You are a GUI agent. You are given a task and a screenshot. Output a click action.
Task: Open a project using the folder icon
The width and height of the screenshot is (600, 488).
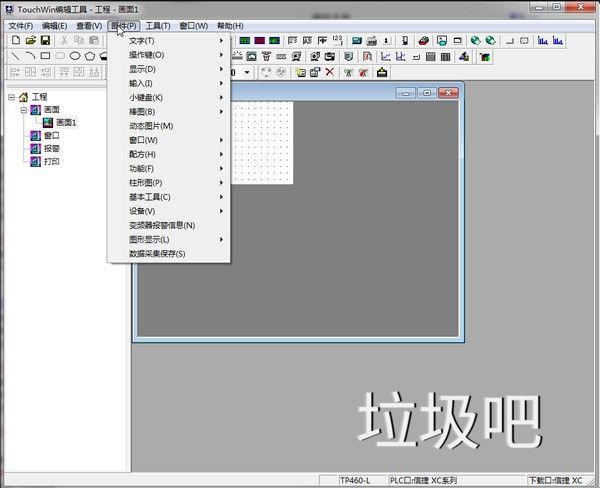tap(31, 40)
